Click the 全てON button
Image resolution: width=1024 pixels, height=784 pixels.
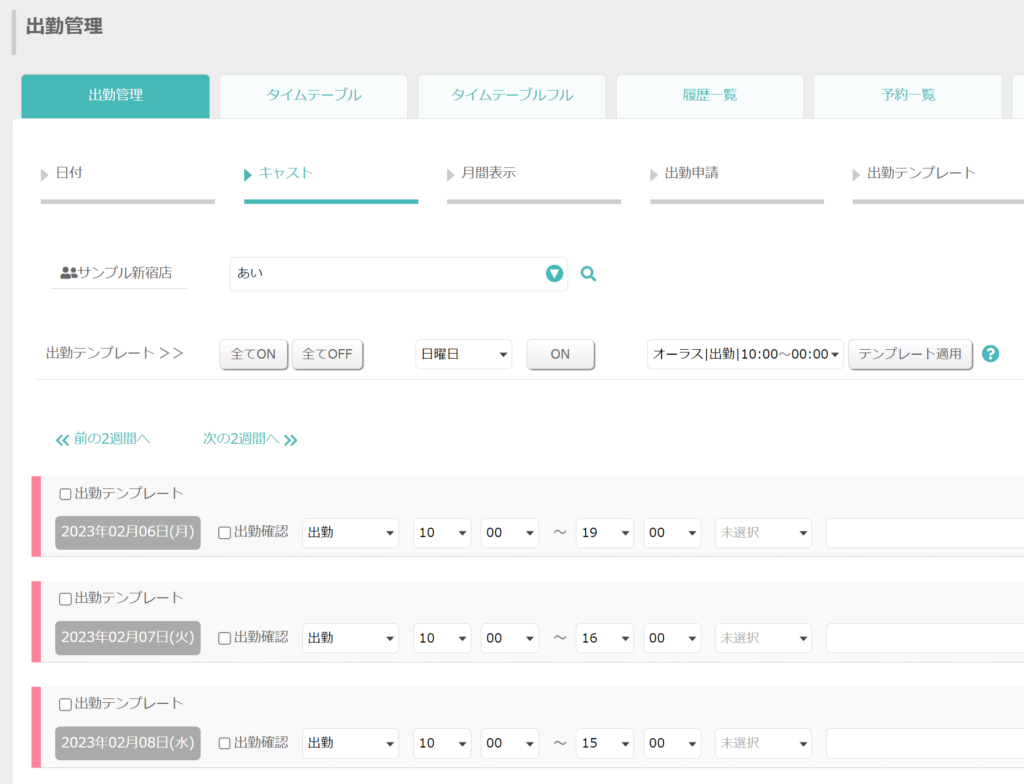click(253, 354)
